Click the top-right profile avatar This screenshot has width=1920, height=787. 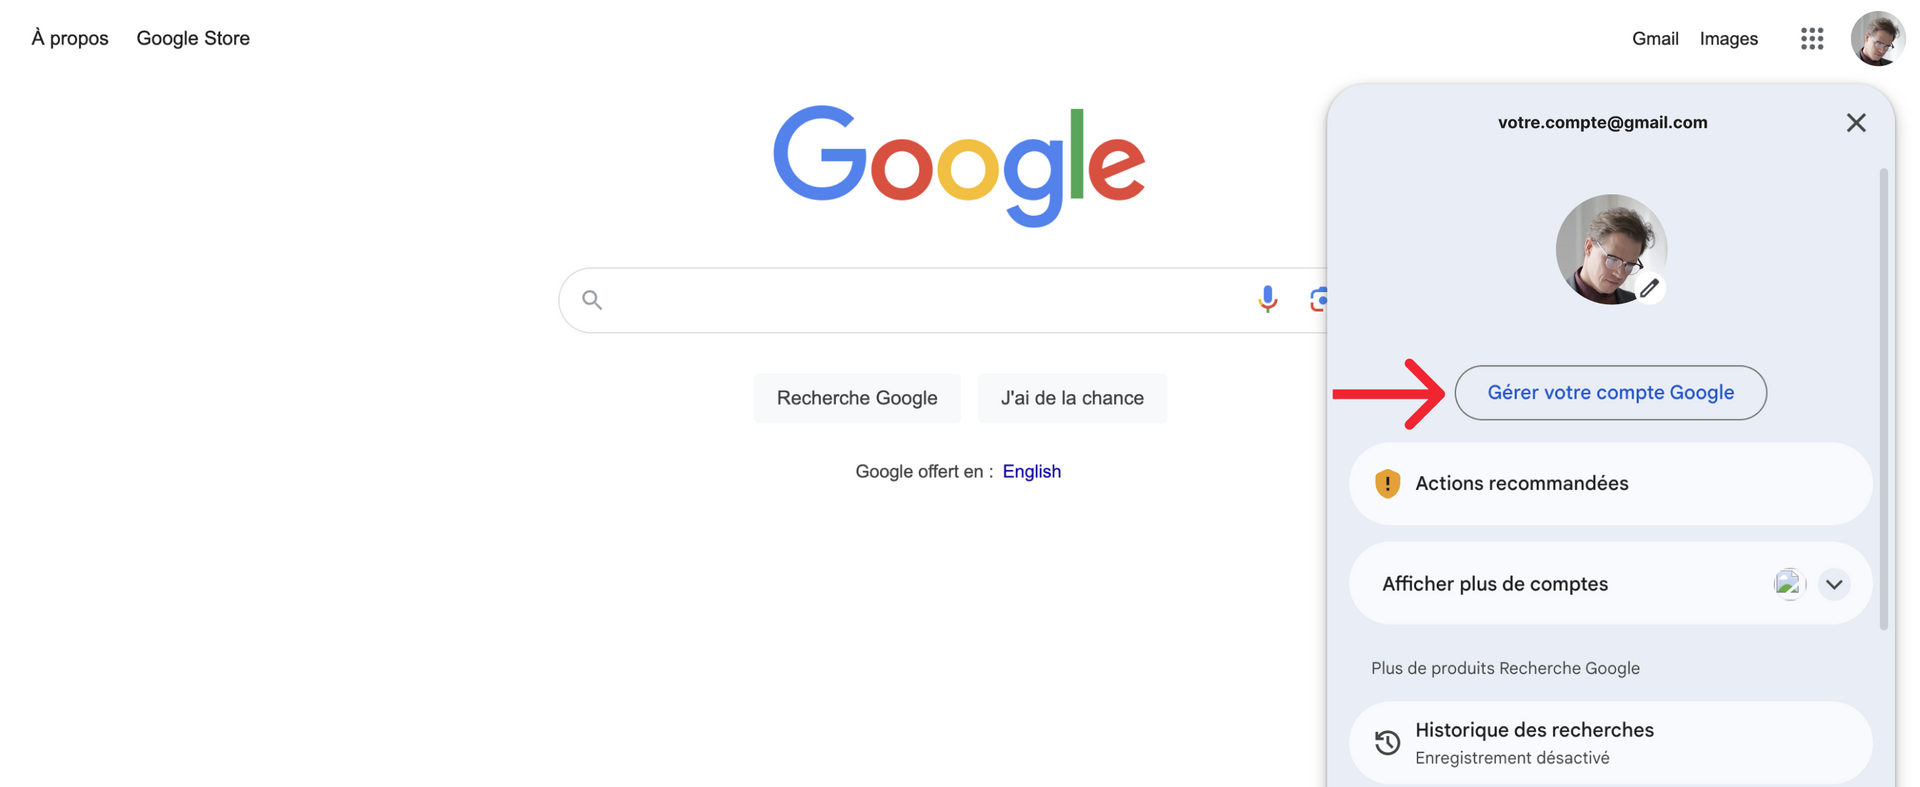(x=1877, y=39)
